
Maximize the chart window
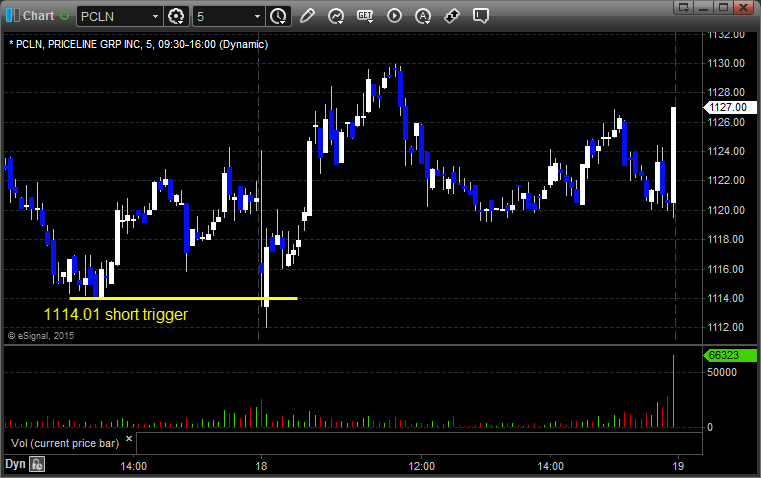click(x=724, y=7)
